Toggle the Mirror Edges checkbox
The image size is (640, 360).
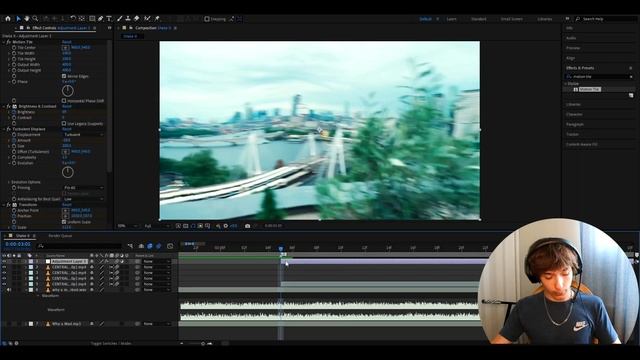click(x=64, y=76)
